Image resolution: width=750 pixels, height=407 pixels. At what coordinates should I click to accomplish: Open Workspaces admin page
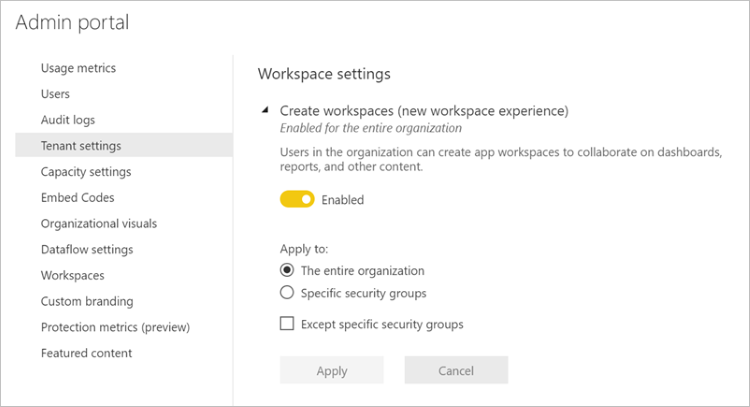pos(72,275)
